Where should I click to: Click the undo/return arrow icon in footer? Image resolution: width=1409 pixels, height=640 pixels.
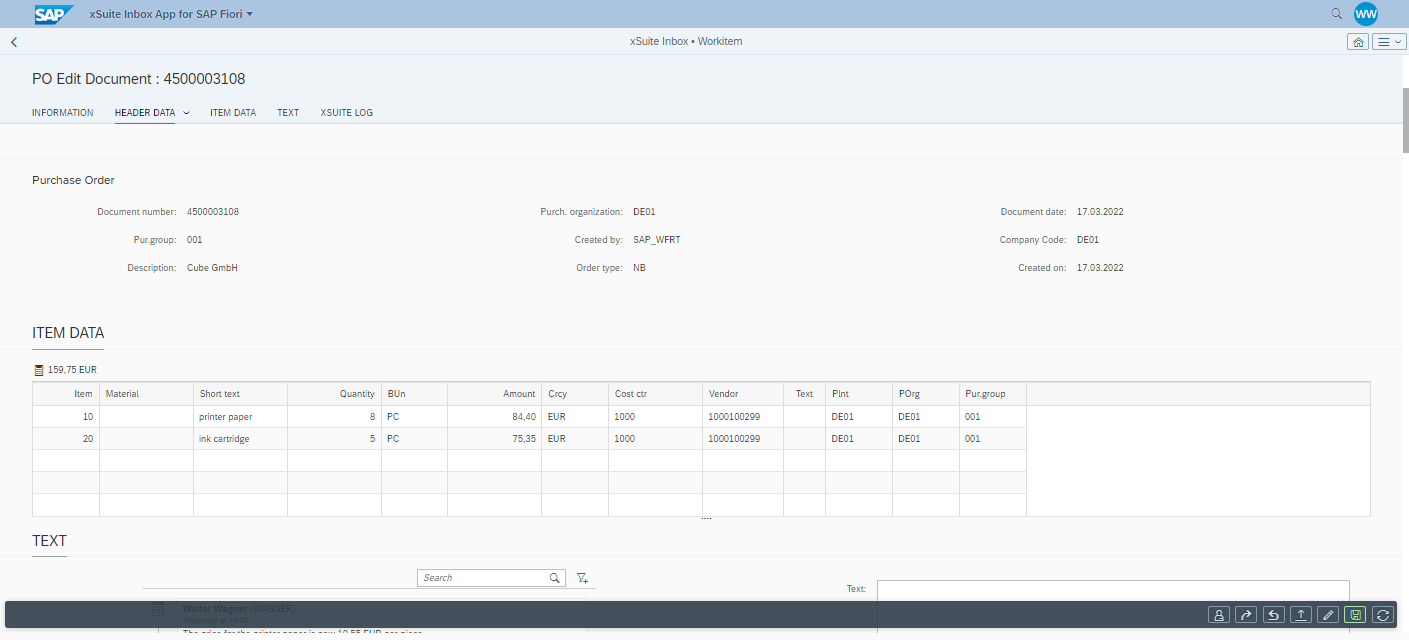(x=1273, y=615)
